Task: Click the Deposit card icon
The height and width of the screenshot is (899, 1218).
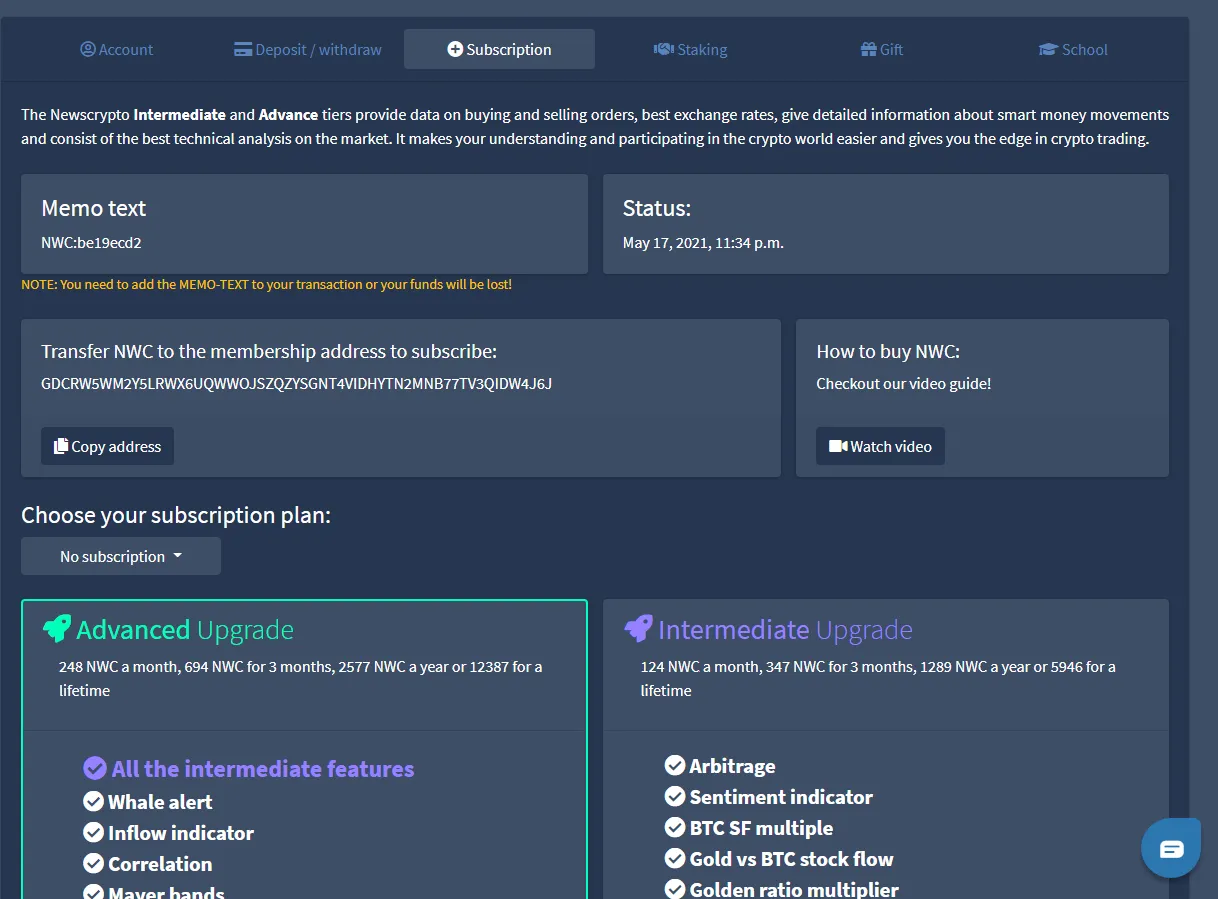Action: [x=243, y=49]
